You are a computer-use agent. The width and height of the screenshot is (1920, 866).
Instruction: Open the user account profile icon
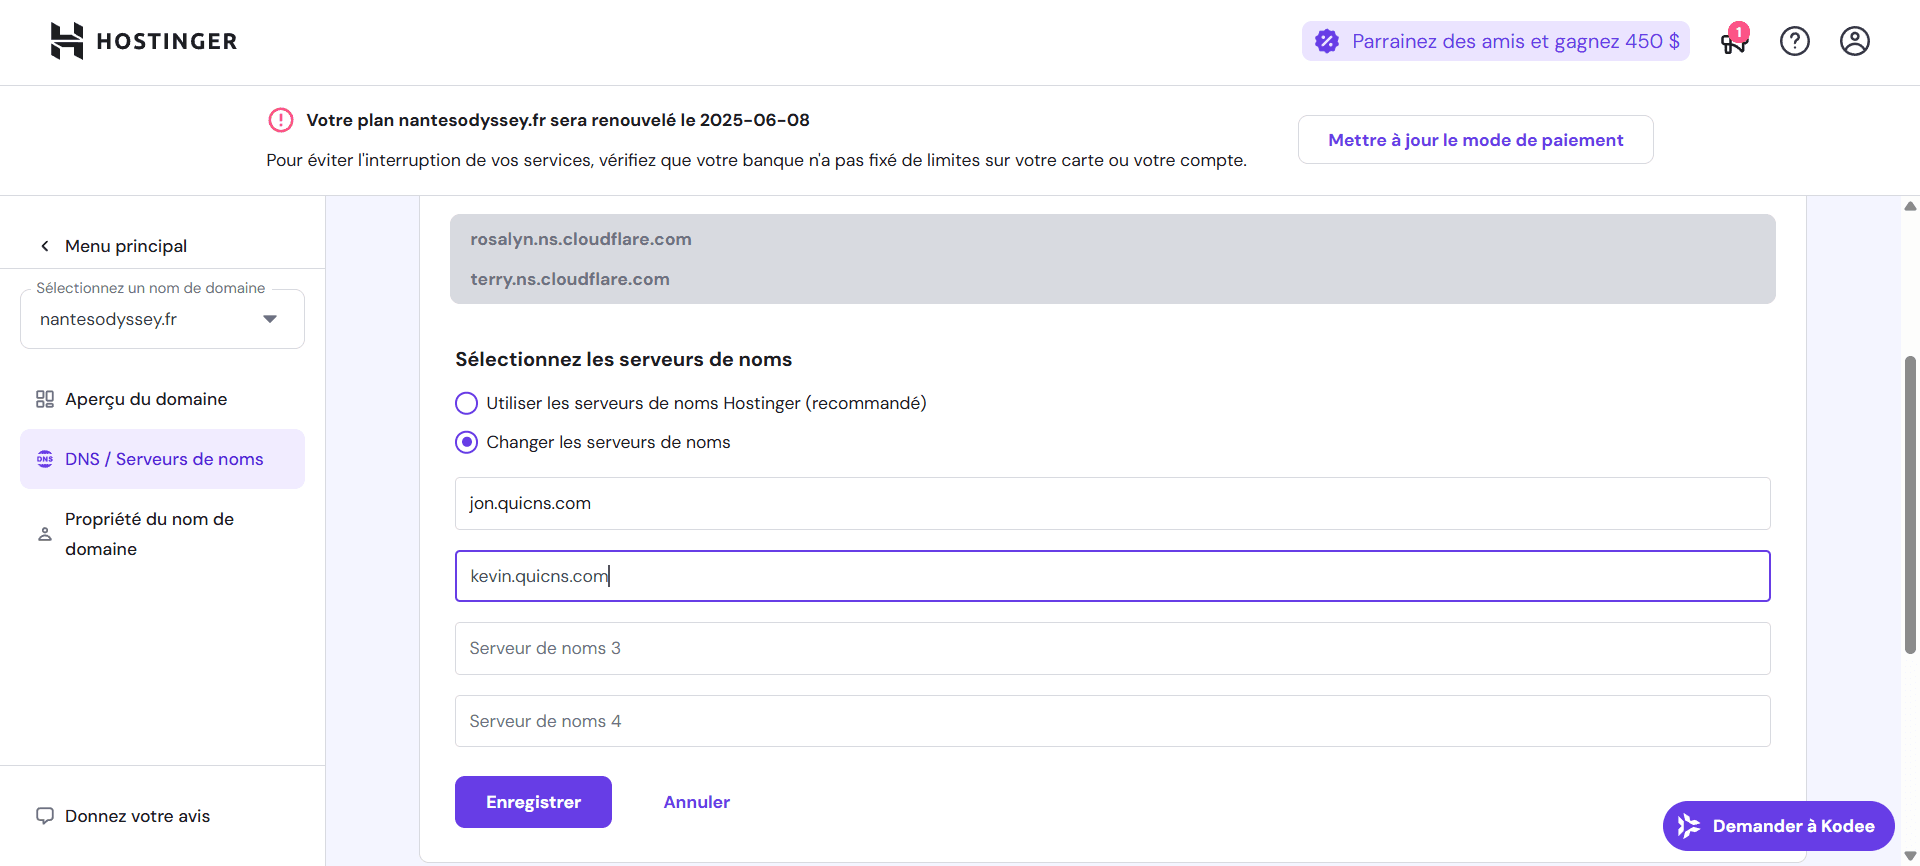click(1854, 41)
